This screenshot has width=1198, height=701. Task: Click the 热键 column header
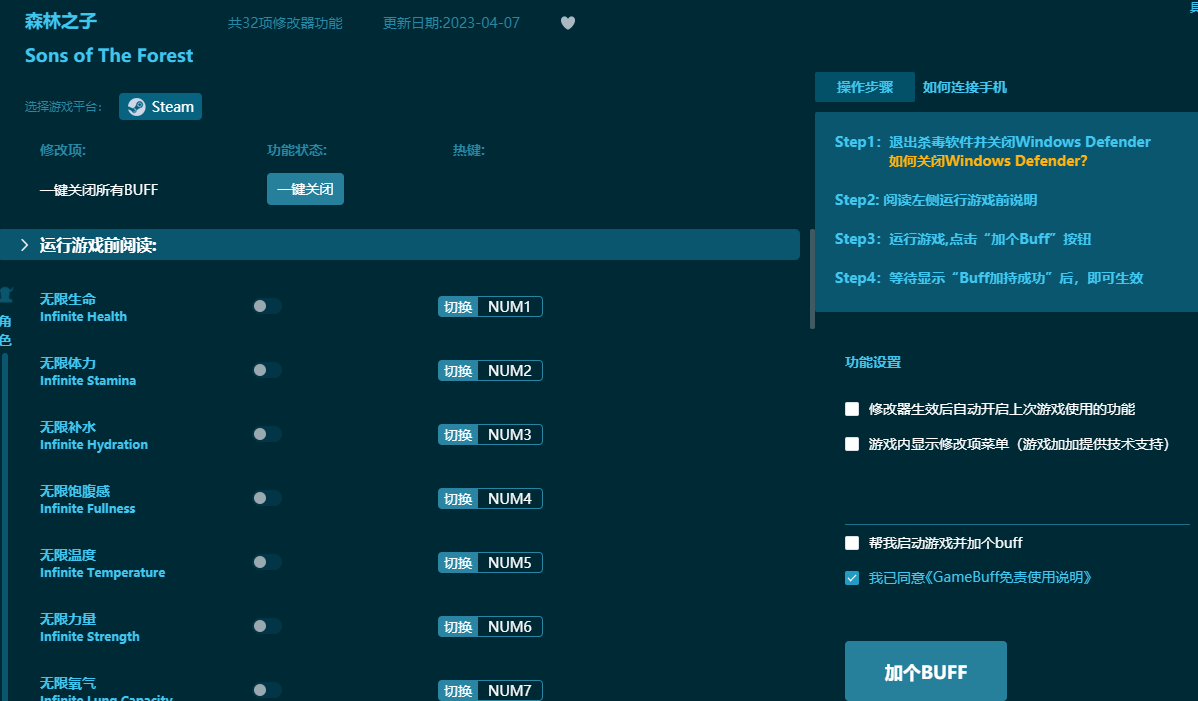point(469,150)
